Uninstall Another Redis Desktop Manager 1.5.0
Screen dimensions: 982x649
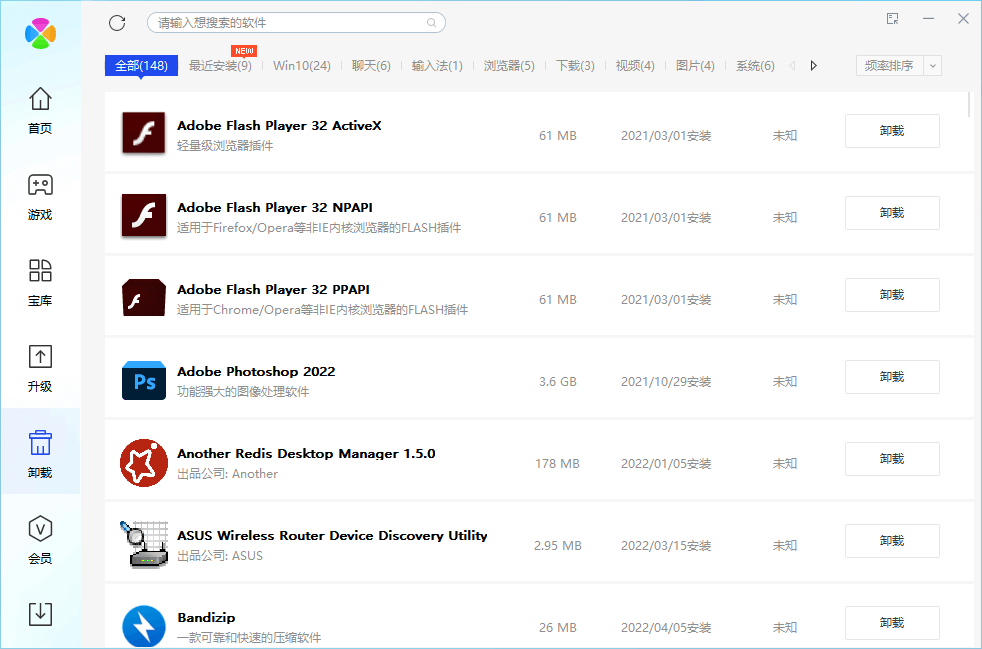(892, 459)
